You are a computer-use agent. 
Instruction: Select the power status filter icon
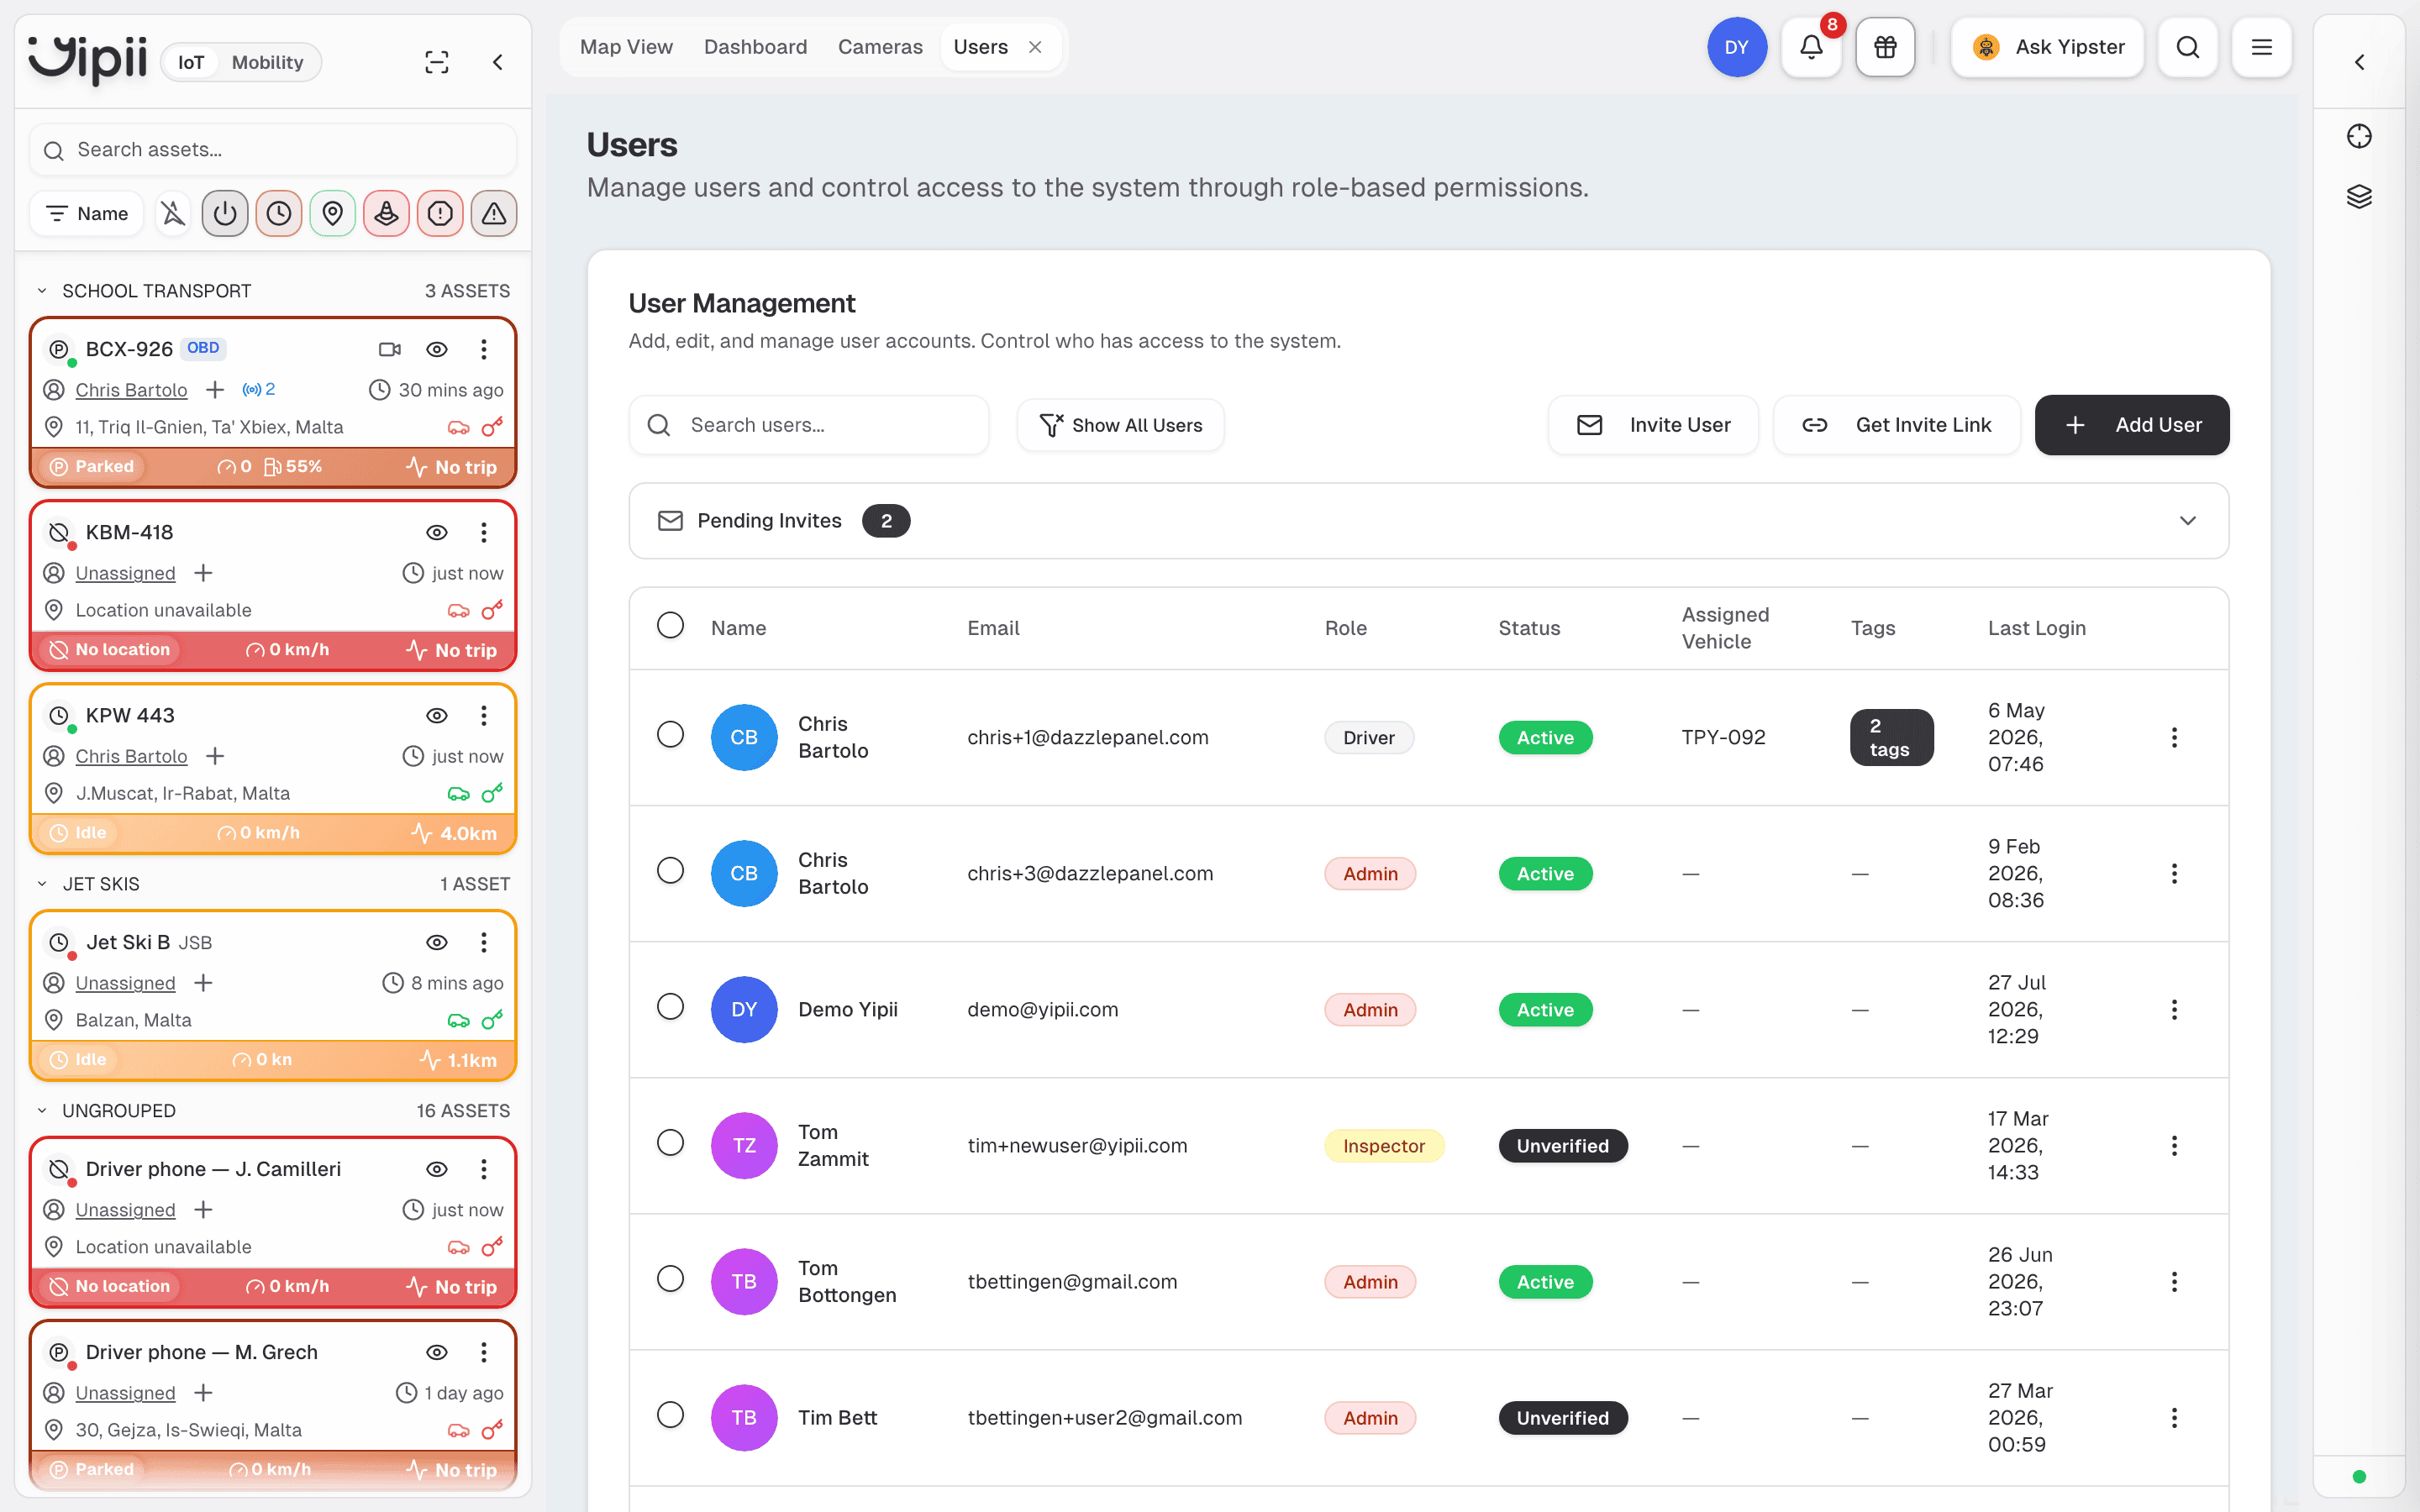point(225,213)
